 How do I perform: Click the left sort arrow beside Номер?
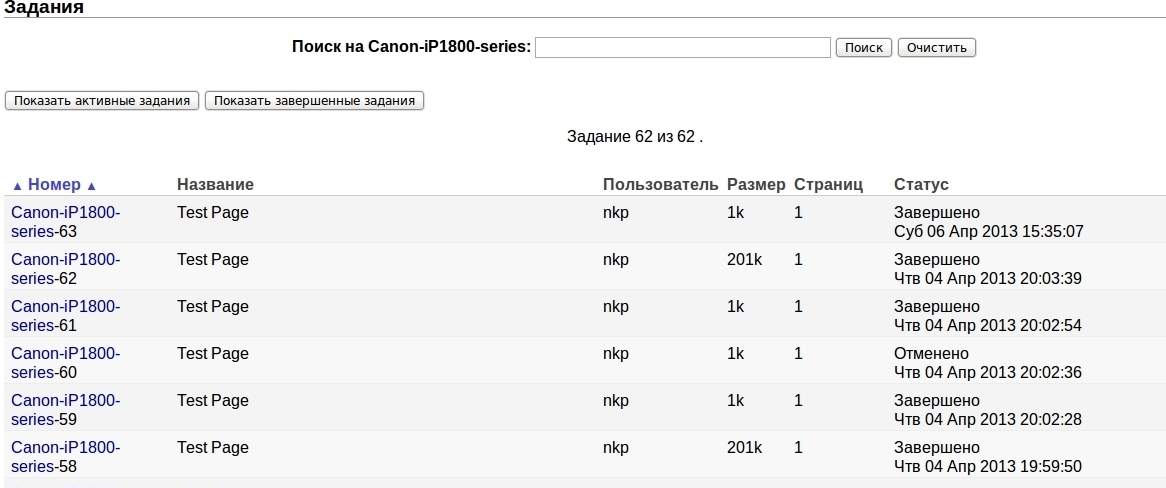(x=17, y=185)
